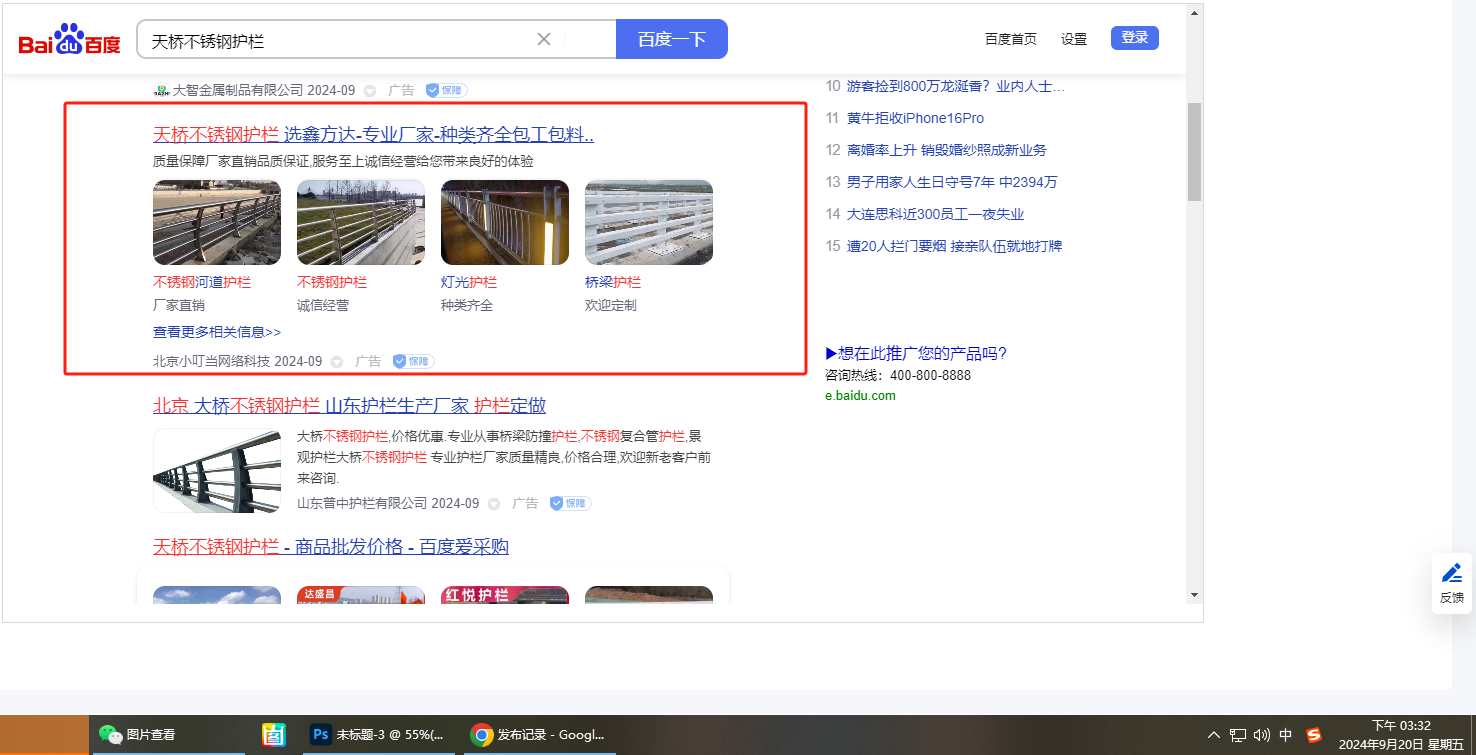This screenshot has height=755, width=1476.
Task: Click the 保障 badge beside 山东普中护栏有限公司
Action: click(570, 503)
